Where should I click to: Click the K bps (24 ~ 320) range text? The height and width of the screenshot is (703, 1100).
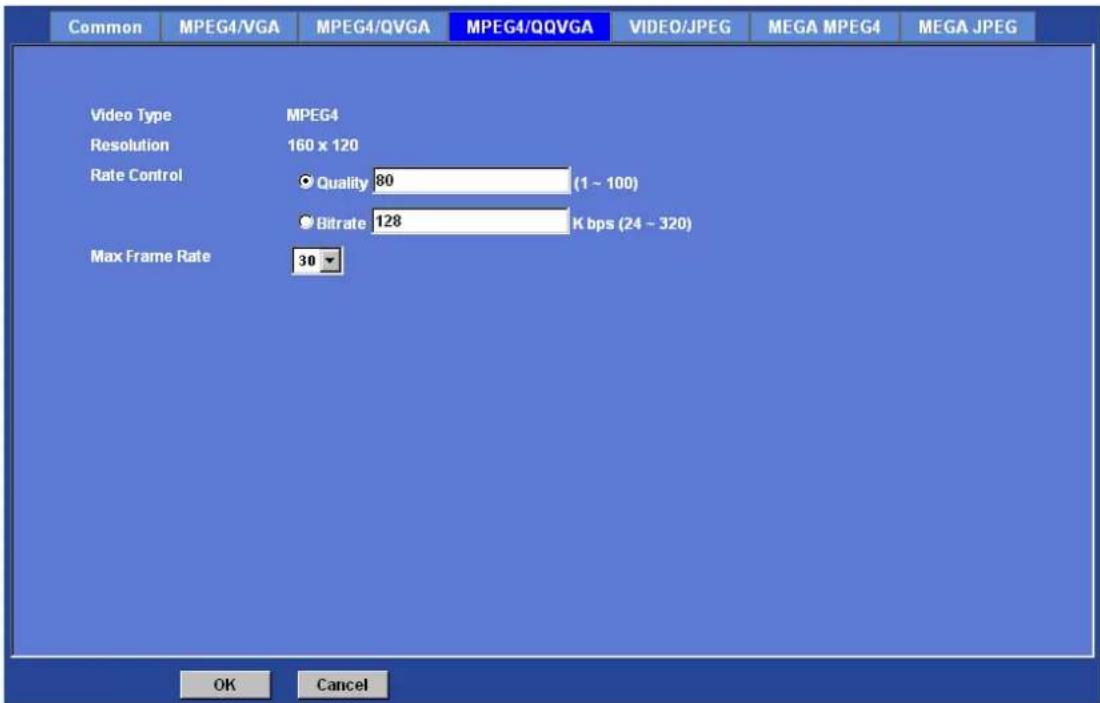tap(632, 224)
